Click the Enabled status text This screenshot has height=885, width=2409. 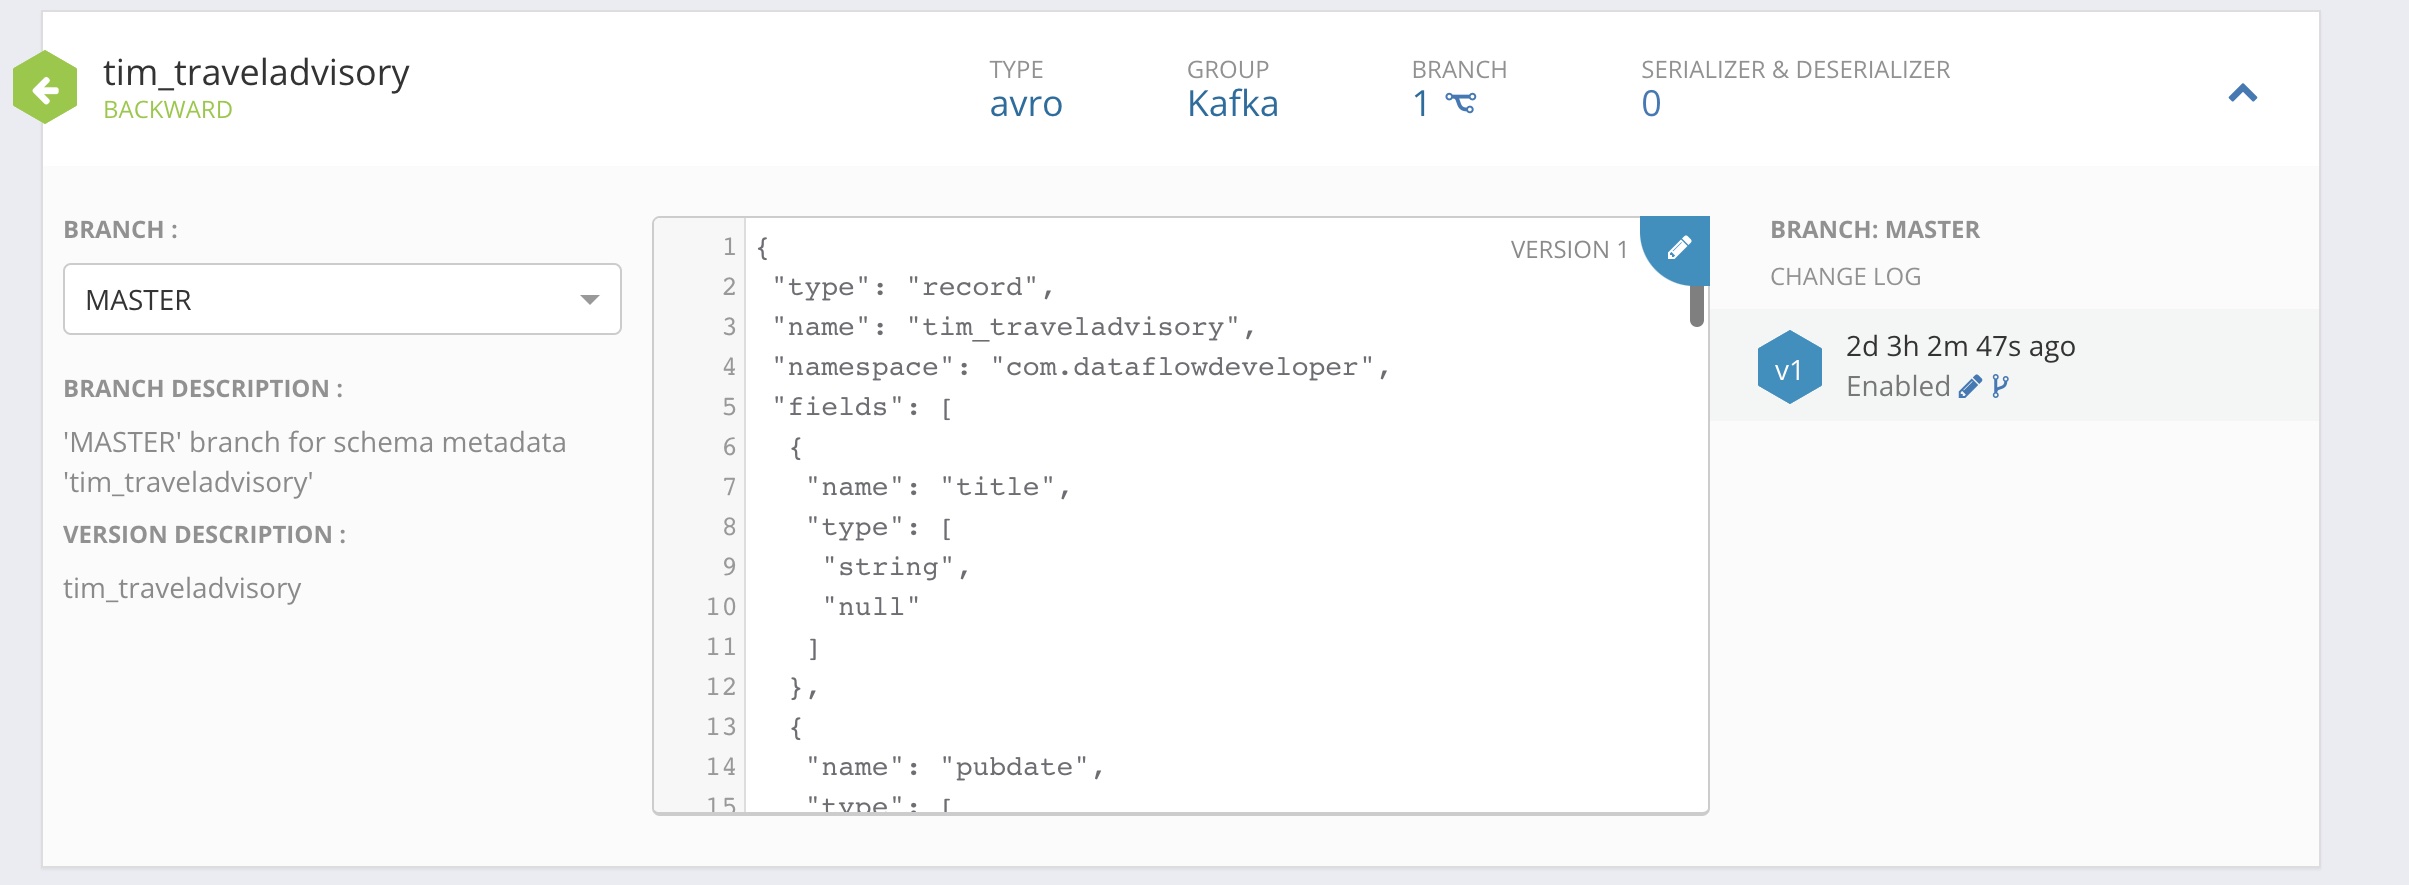click(1898, 386)
